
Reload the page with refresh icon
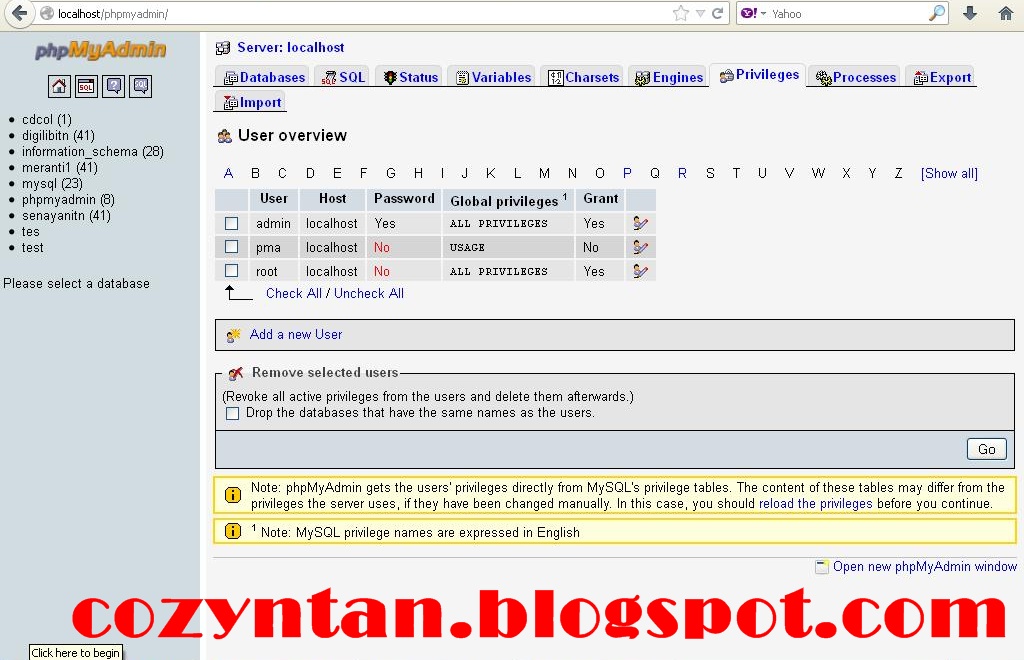coord(717,13)
